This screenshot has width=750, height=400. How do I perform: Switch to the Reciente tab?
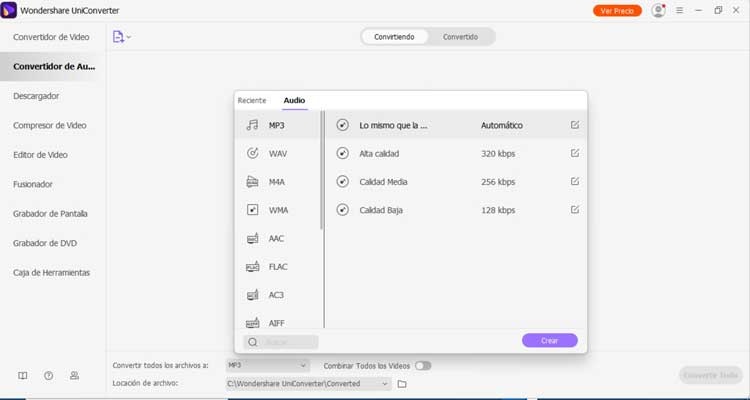click(x=252, y=100)
